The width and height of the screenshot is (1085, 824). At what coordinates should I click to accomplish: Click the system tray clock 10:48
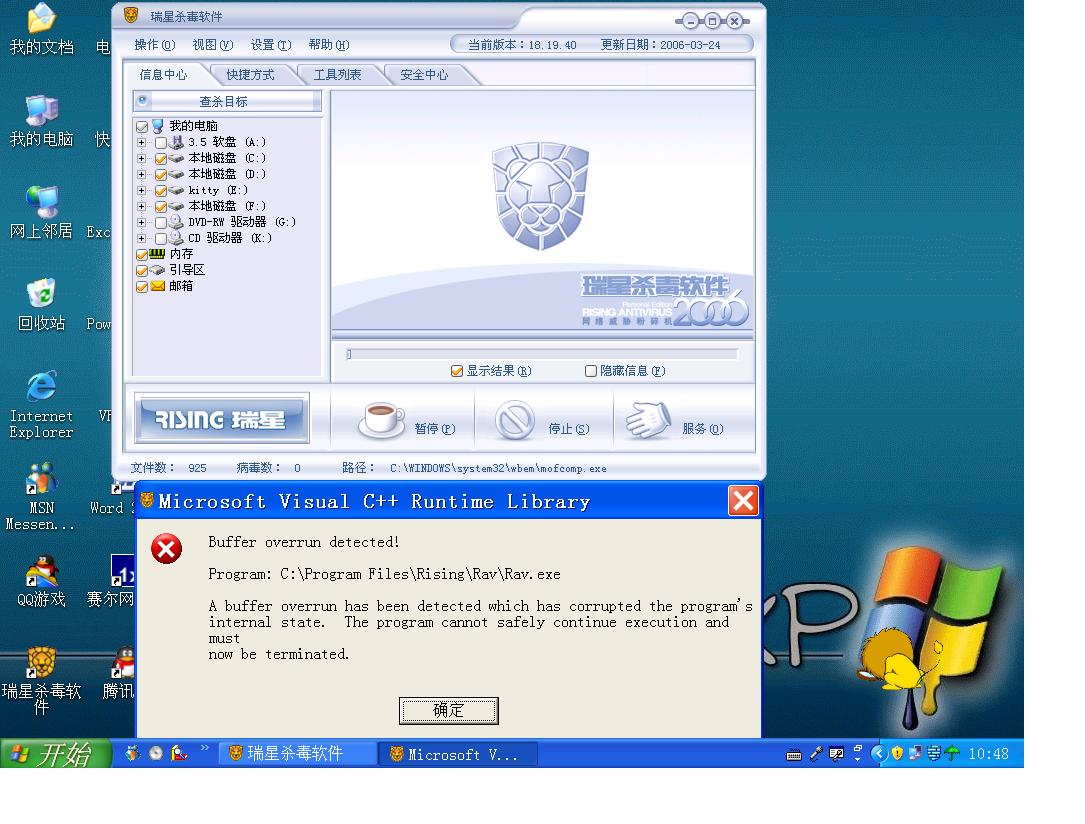pyautogui.click(x=988, y=753)
